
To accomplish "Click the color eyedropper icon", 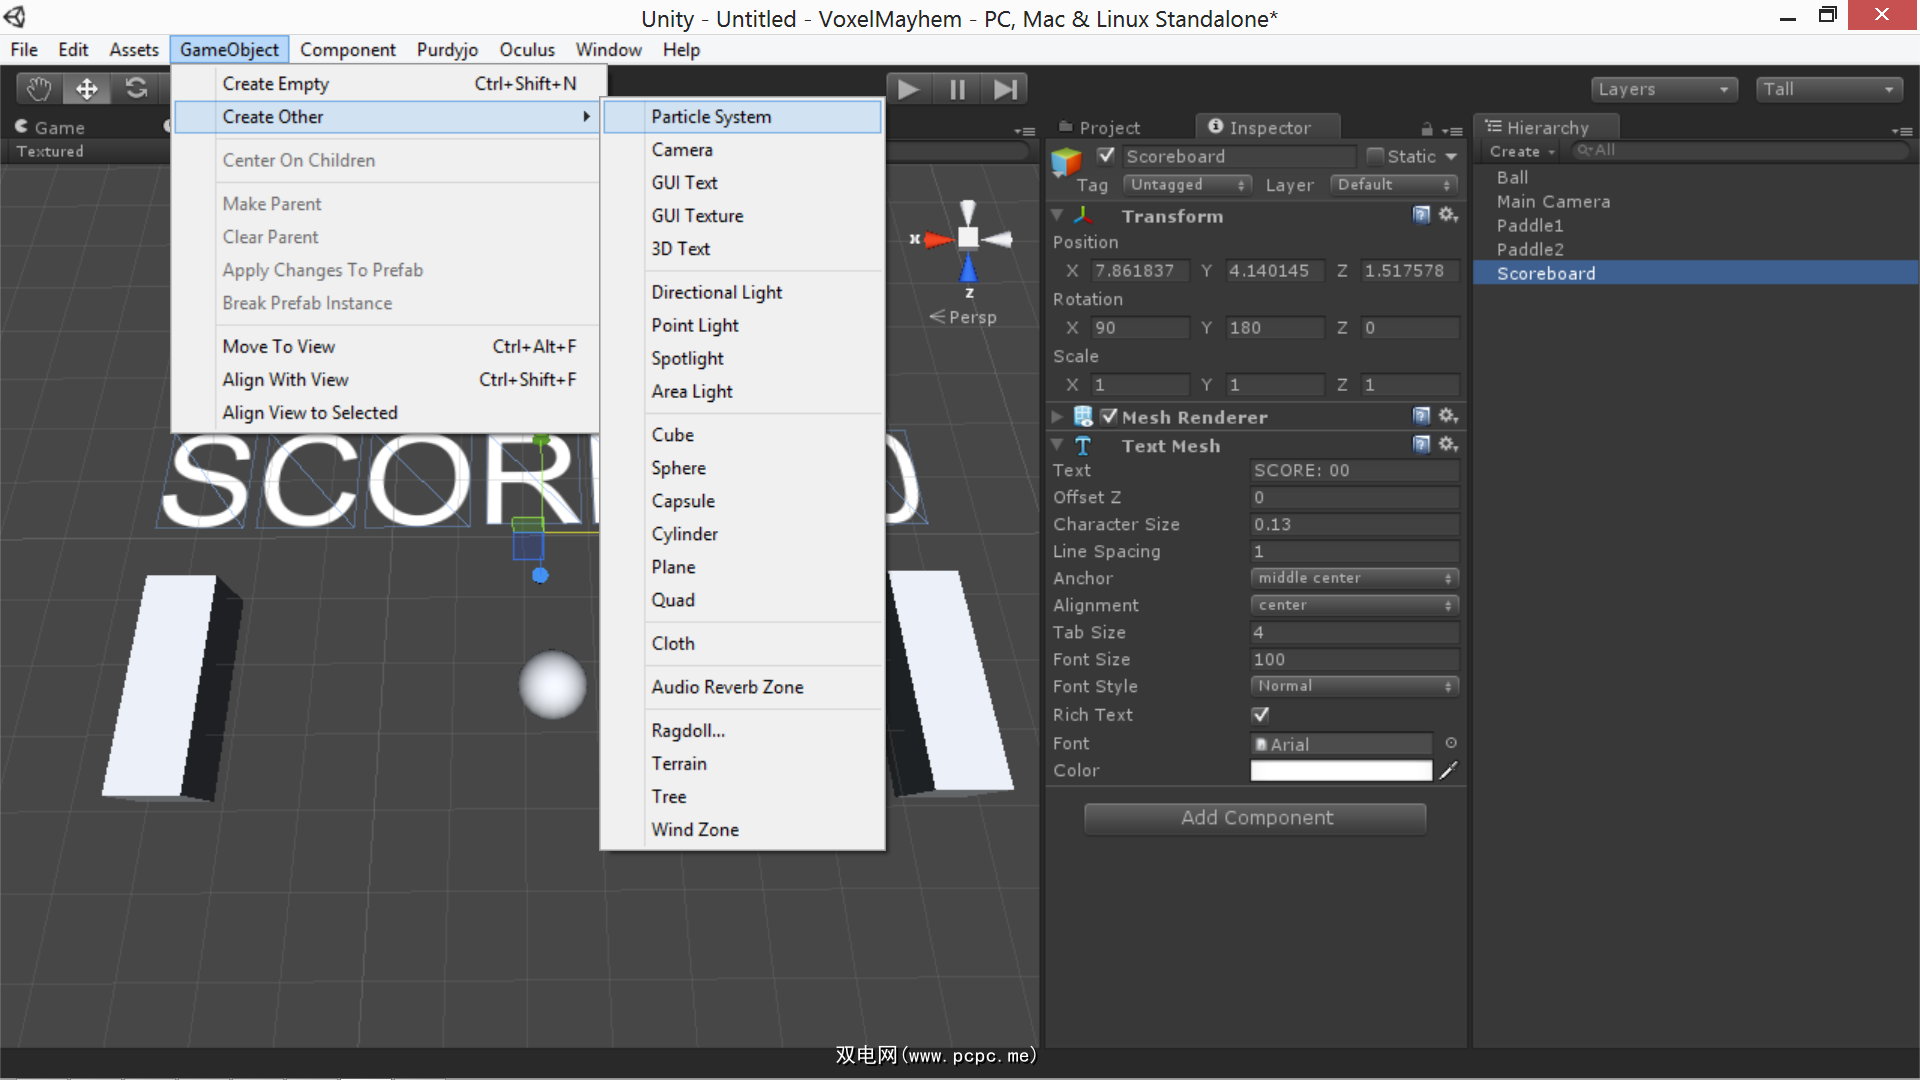I will pos(1448,770).
